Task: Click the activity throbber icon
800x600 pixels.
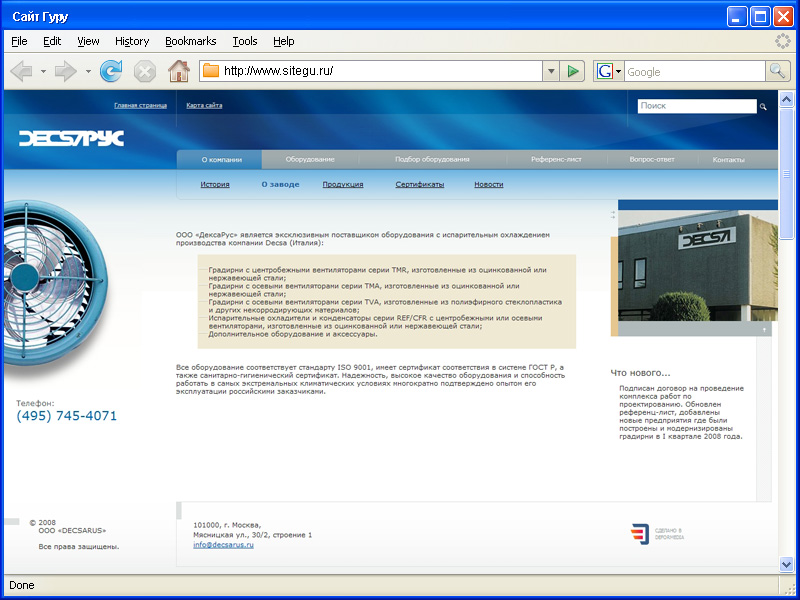Action: coord(783,41)
